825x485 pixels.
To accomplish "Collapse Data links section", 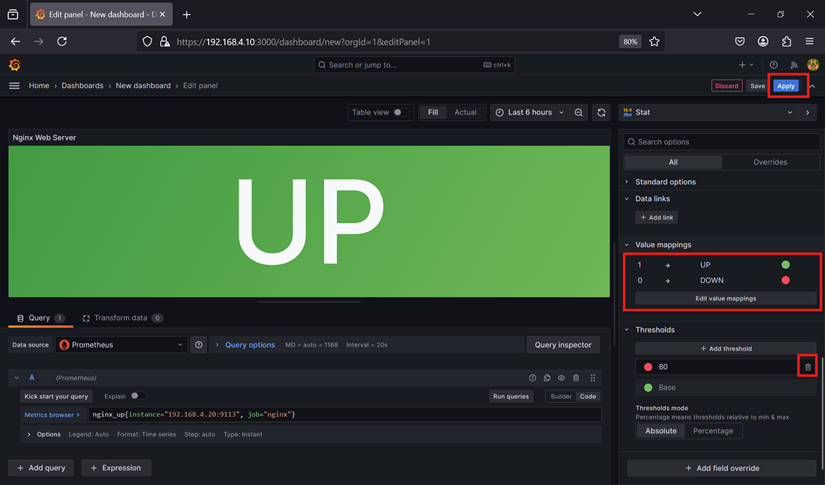I will click(x=652, y=199).
